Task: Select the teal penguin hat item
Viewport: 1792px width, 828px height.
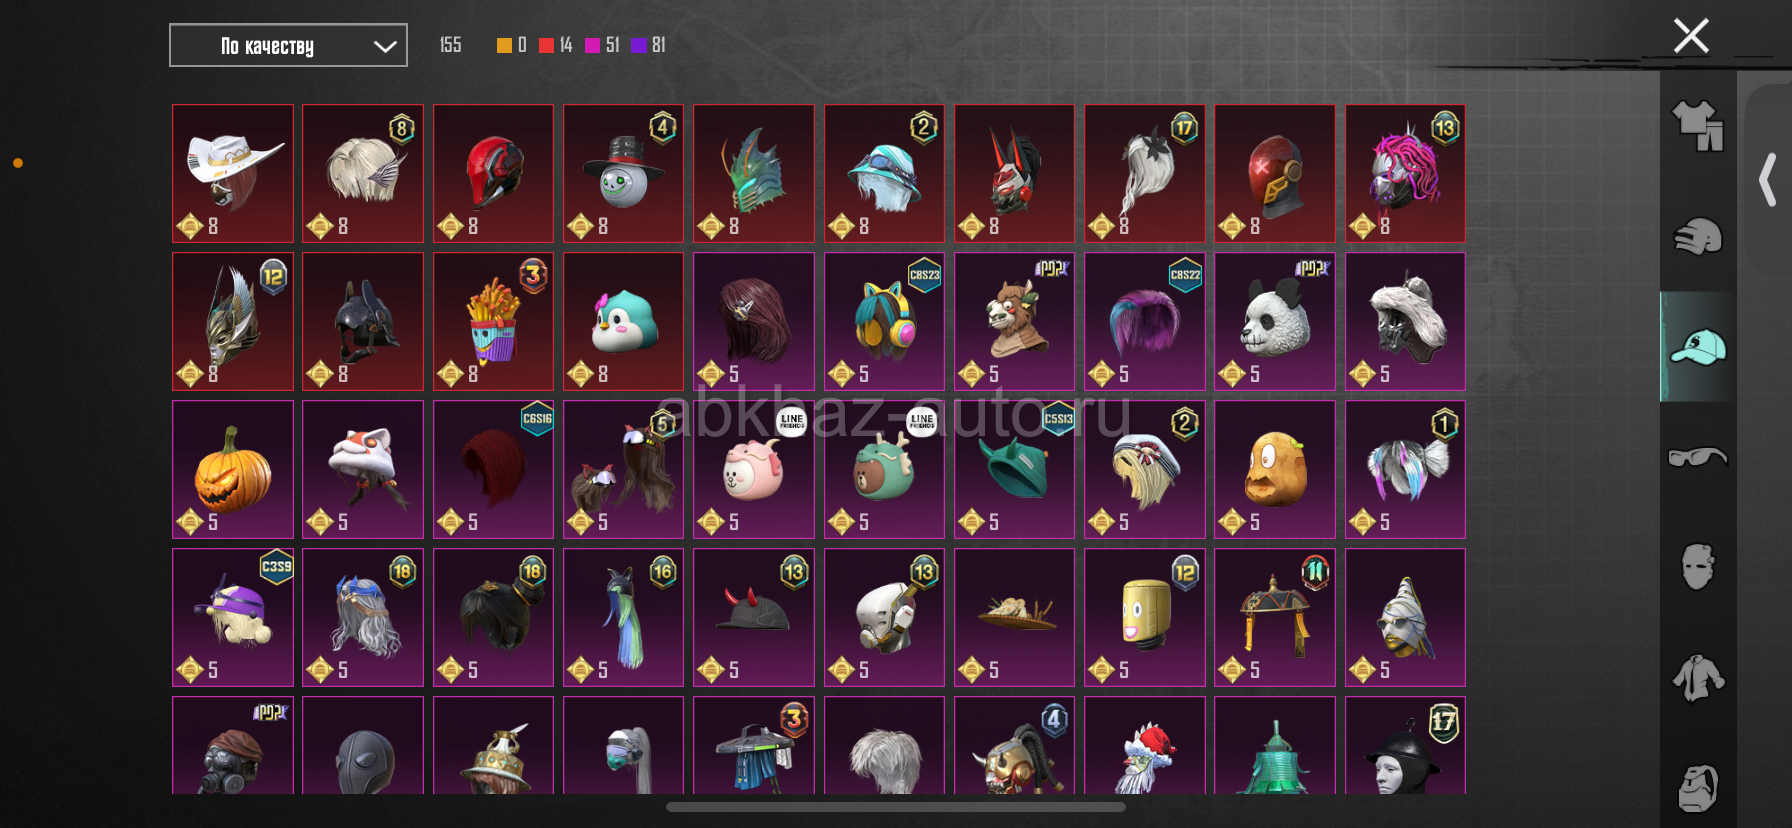Action: coord(623,321)
